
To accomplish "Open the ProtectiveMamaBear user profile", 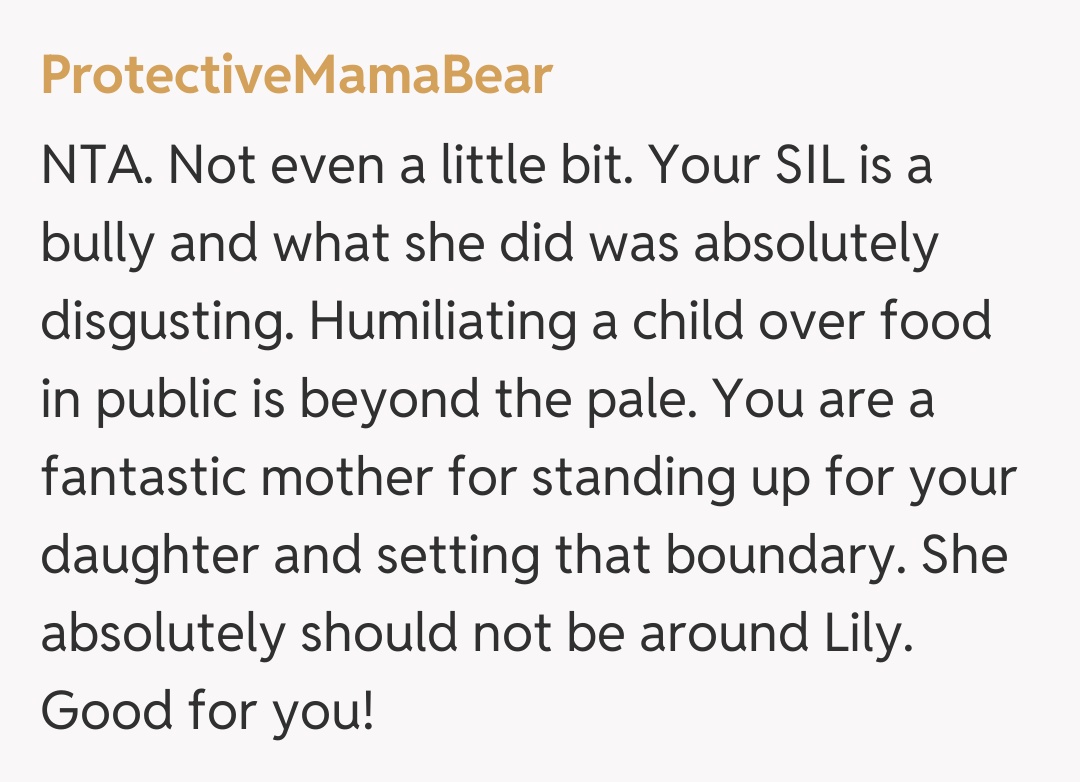I will pos(296,76).
